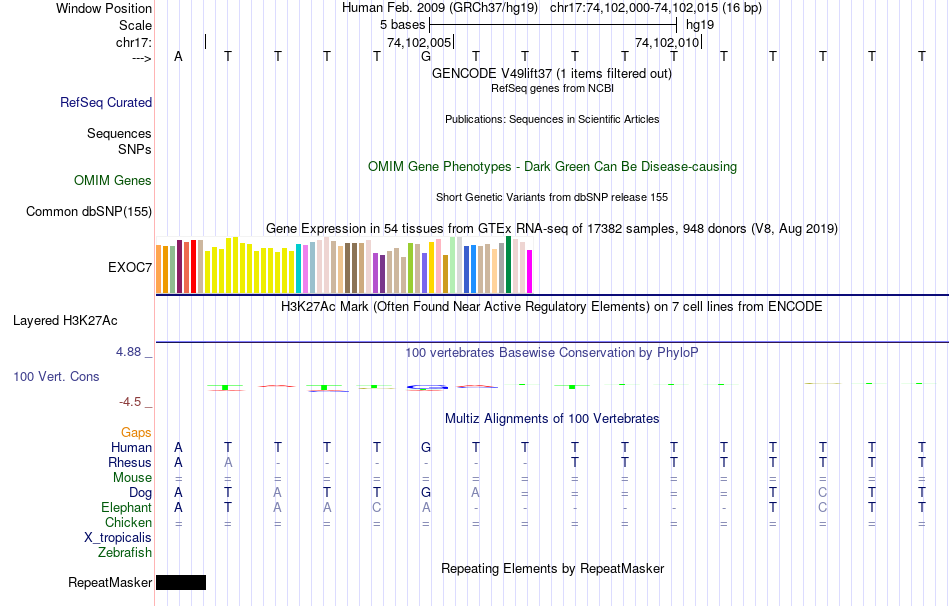Select the dark green bar in GTEx chart
Image resolution: width=950 pixels, height=606 pixels.
[508, 265]
